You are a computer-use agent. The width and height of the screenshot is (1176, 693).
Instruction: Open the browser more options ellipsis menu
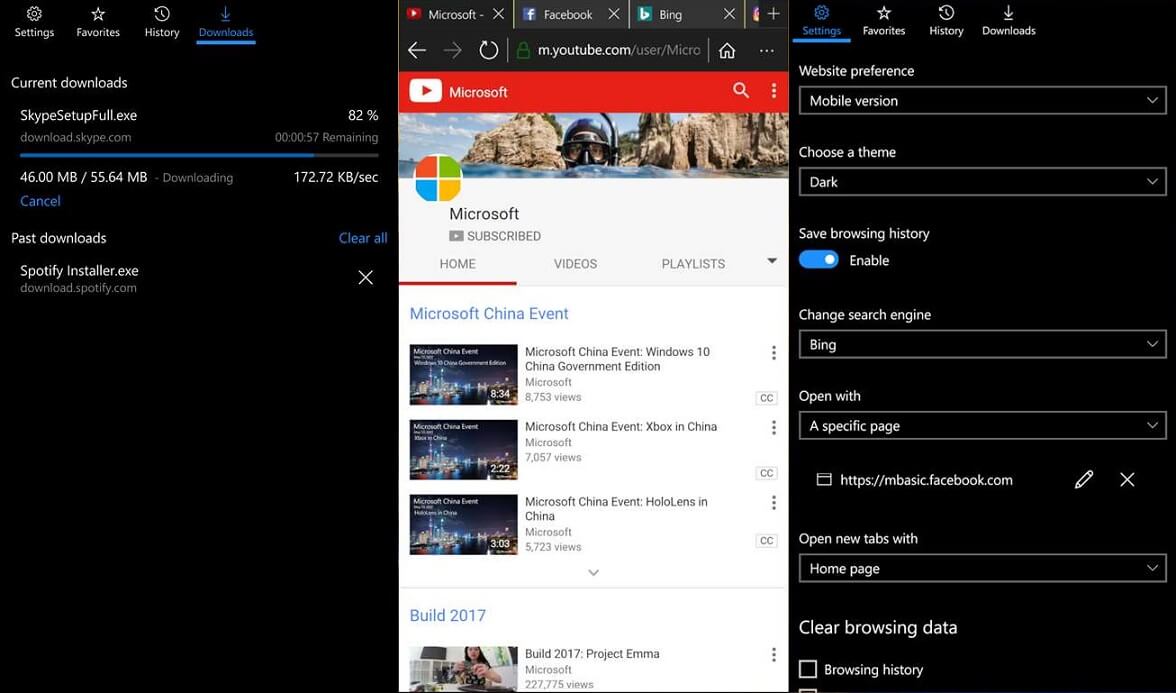point(766,50)
